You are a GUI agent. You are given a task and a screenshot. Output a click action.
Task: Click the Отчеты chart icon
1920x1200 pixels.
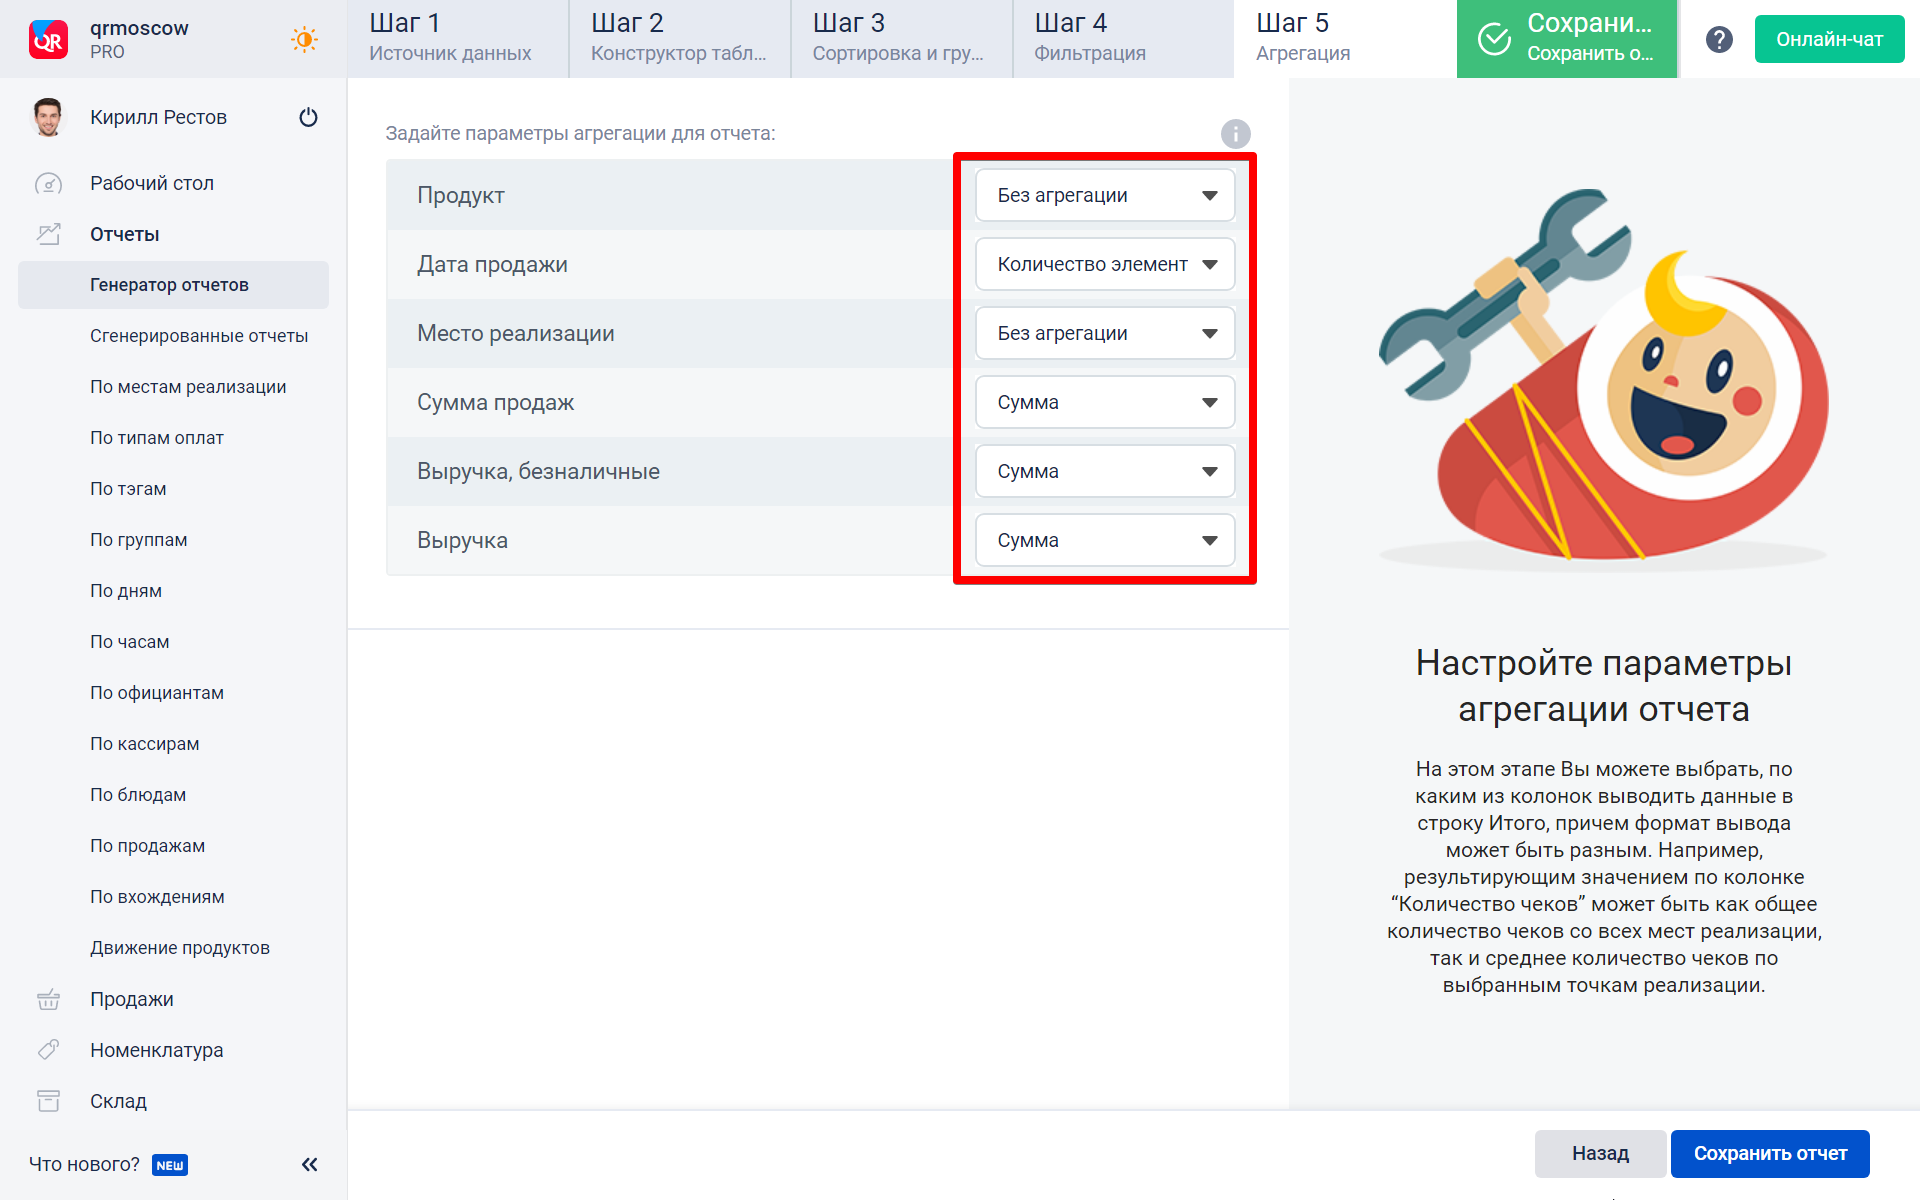(x=48, y=234)
